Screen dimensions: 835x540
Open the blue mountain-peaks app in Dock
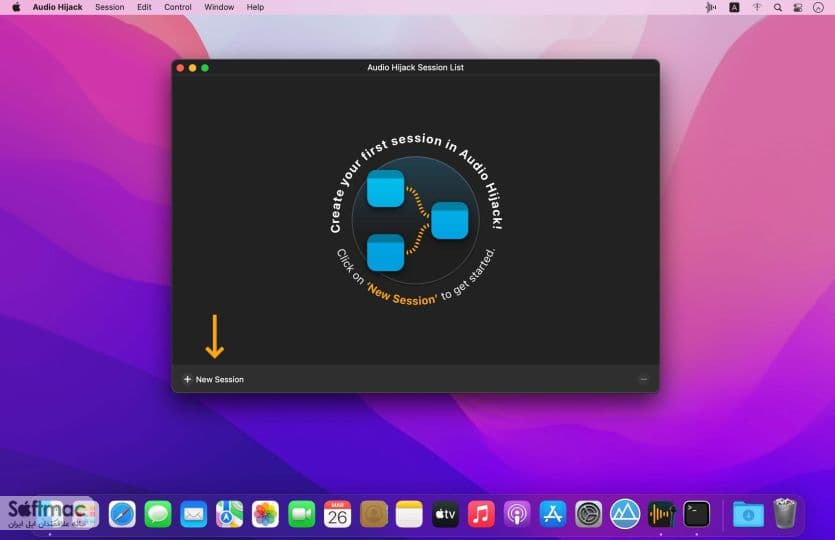tap(625, 514)
